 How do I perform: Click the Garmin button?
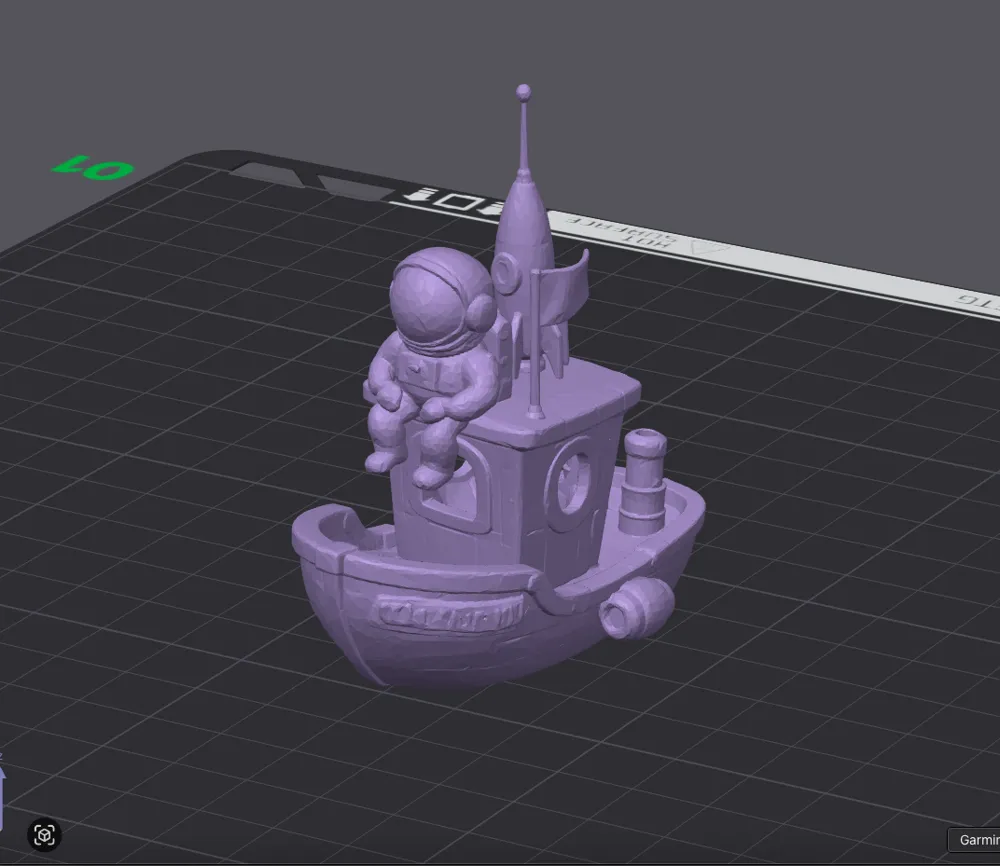(974, 840)
